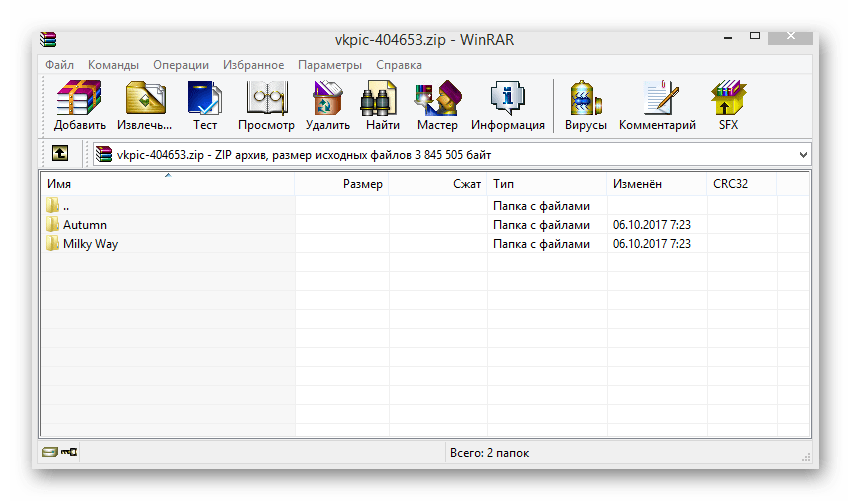
Task: Go up one folder level button
Action: (60, 155)
